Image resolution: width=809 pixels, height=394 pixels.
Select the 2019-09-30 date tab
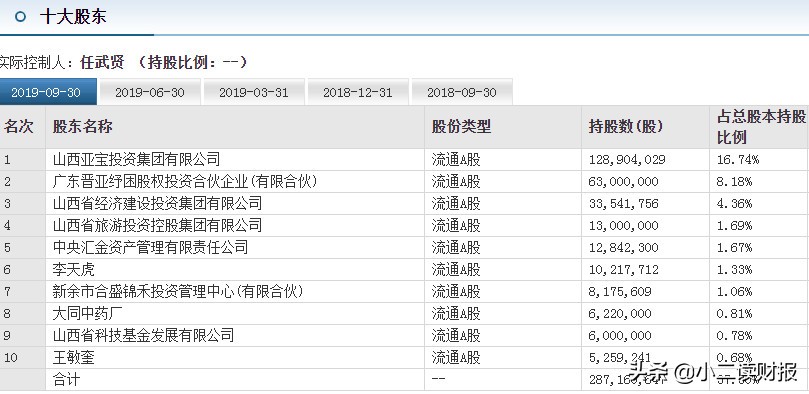click(x=48, y=92)
